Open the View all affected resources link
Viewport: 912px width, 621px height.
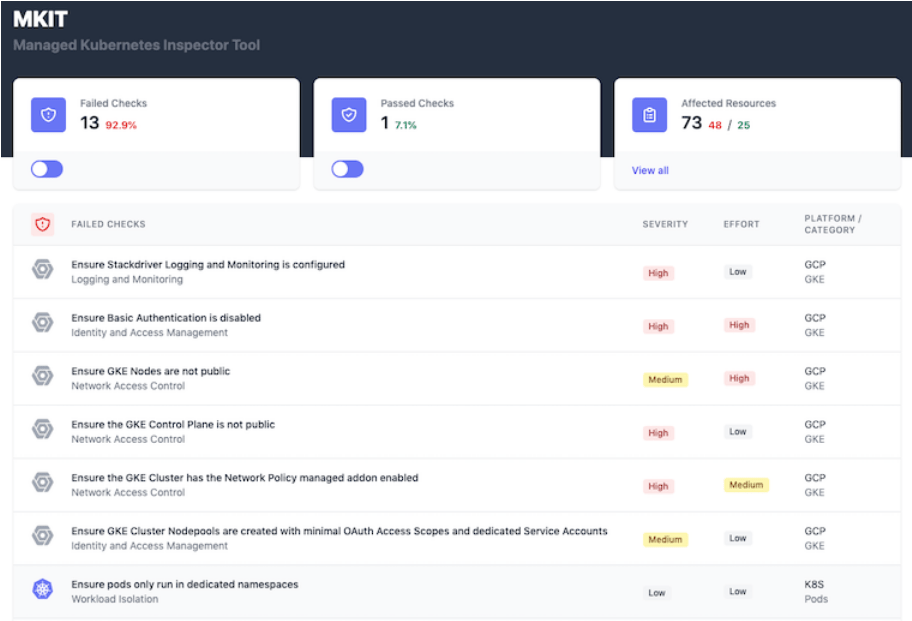click(x=650, y=171)
